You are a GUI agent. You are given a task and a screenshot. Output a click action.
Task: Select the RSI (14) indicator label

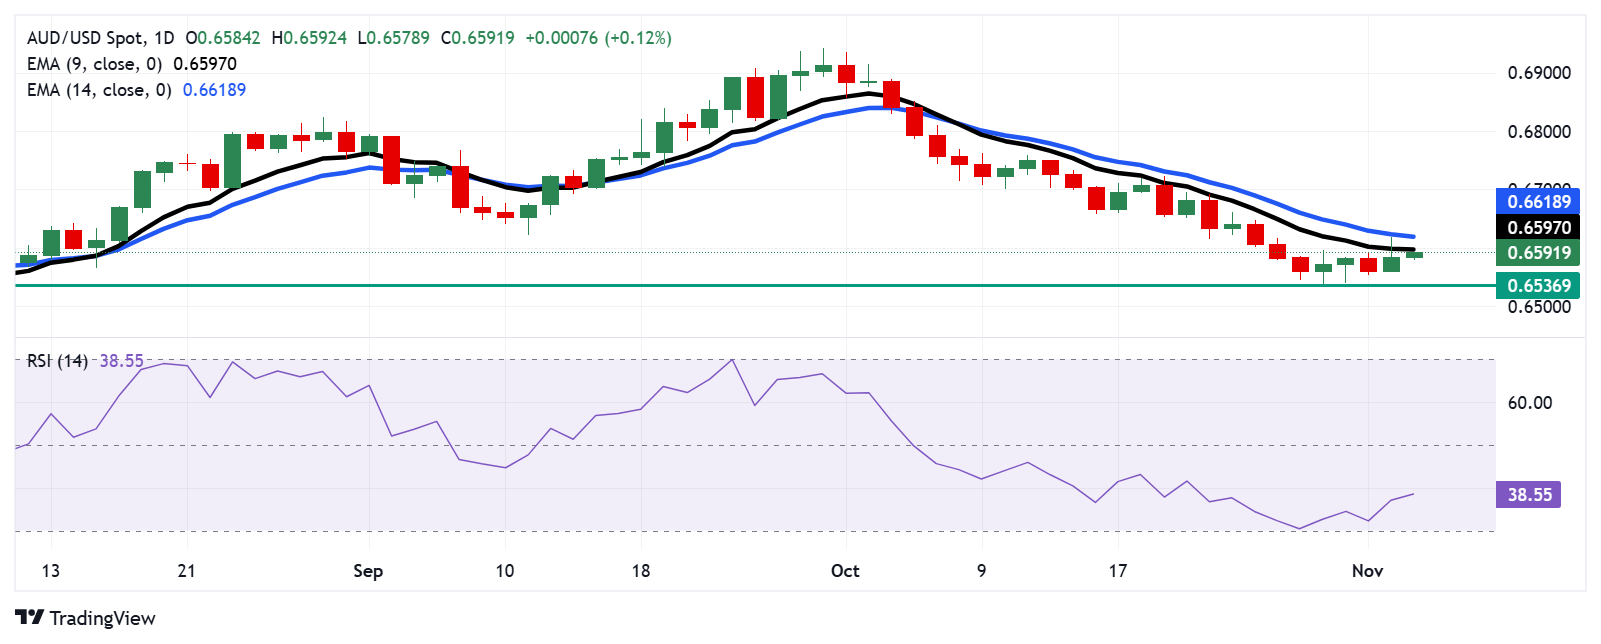click(57, 361)
